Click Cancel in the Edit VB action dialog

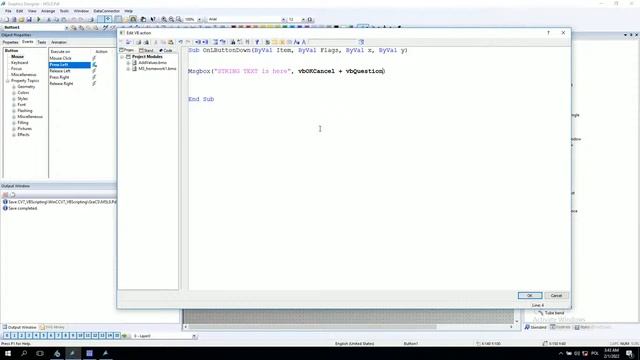(556, 296)
